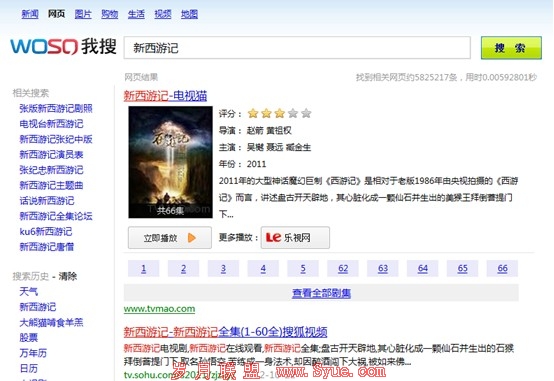554x381 pixels.
Task: Clear search history with 清除
Action: (x=67, y=276)
